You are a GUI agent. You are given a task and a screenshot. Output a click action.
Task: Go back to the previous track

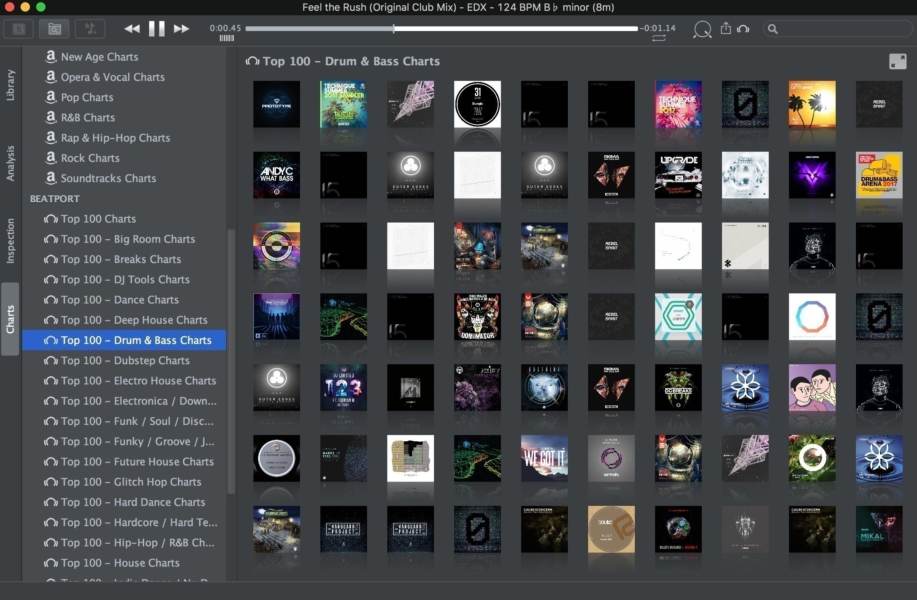point(132,29)
